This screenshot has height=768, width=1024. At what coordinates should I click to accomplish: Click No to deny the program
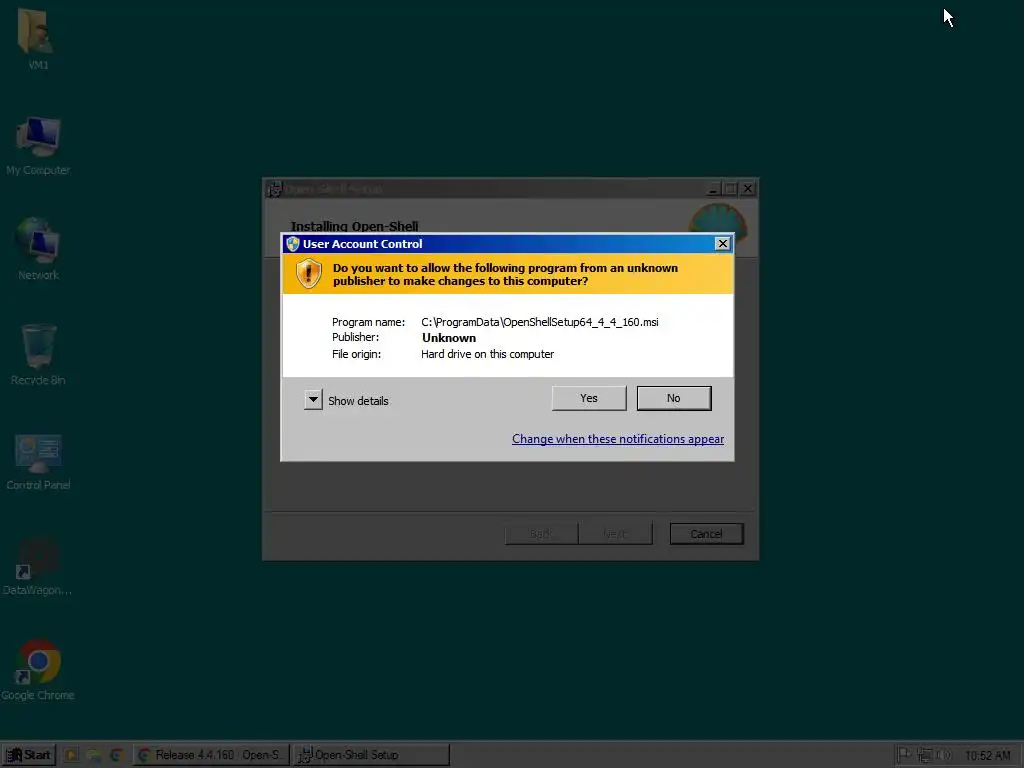tap(673, 398)
